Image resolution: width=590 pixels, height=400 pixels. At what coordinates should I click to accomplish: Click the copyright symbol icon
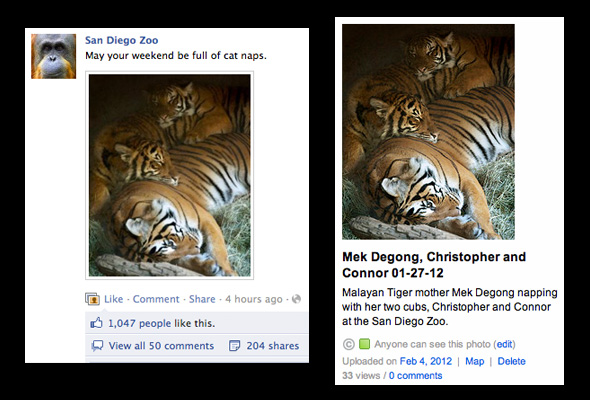349,344
